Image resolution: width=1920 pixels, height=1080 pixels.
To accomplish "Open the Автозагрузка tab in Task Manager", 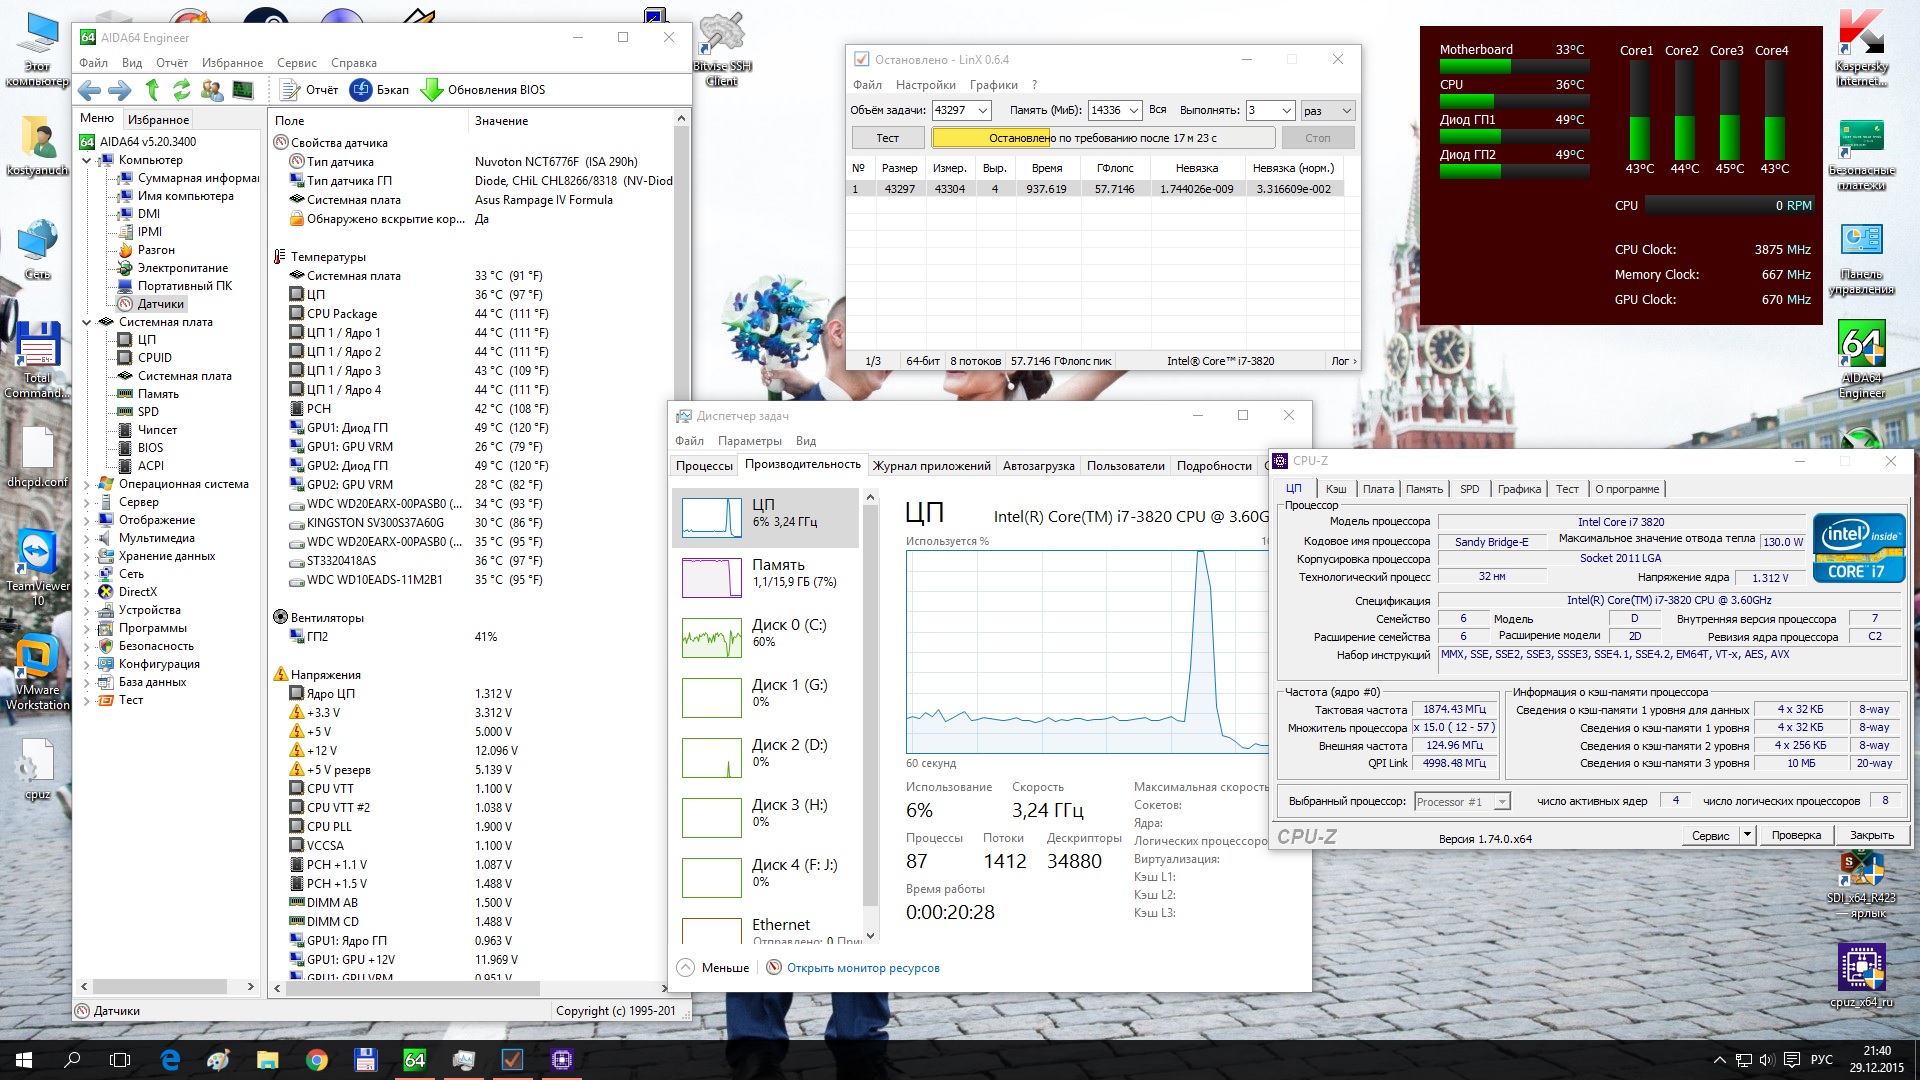I will coord(1038,466).
